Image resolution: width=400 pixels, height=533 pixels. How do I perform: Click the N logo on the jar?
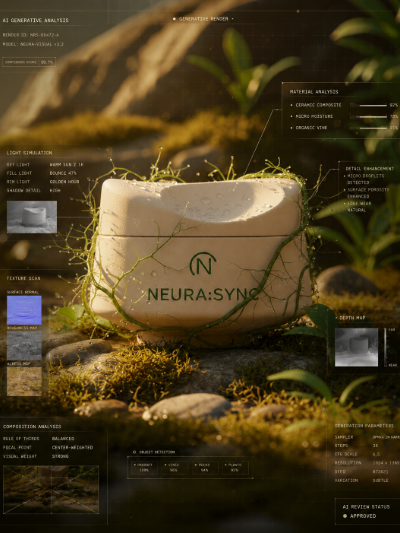[x=203, y=263]
